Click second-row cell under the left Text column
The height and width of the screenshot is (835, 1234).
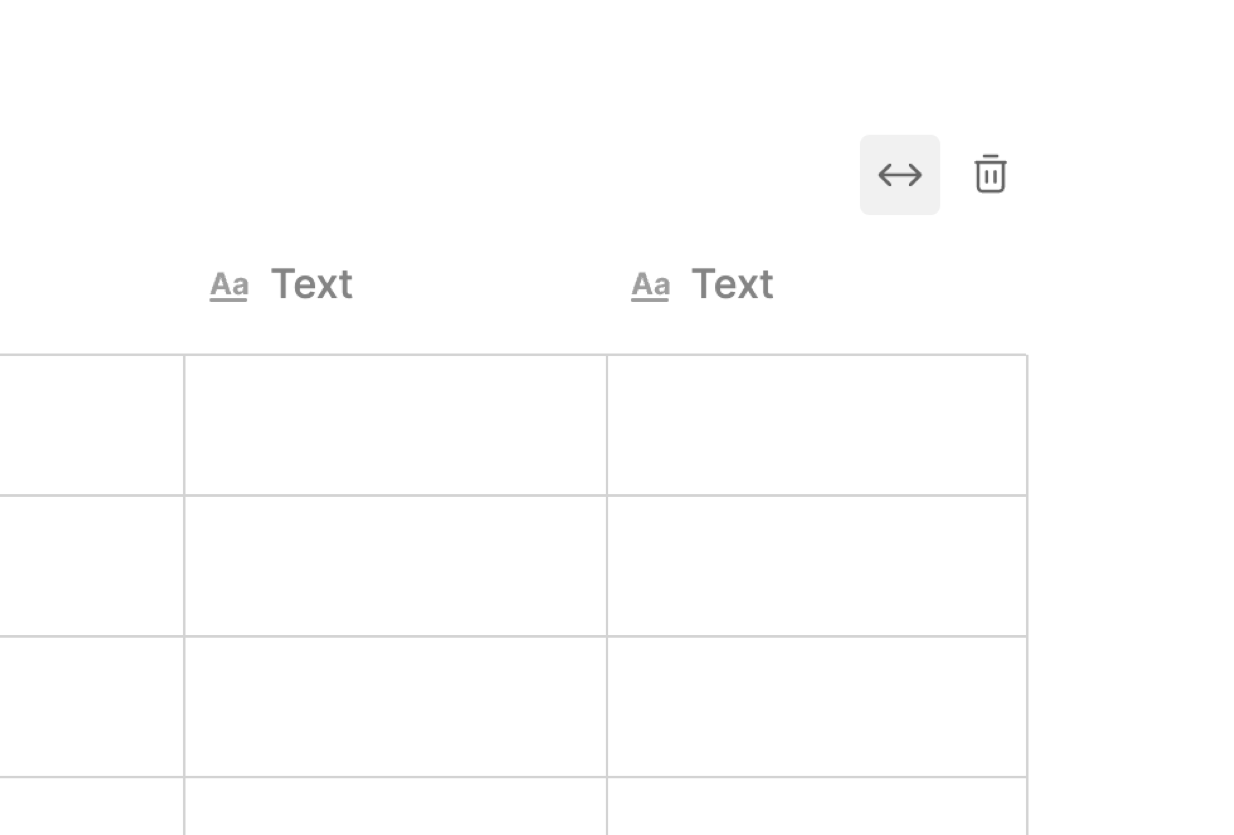[x=395, y=566]
